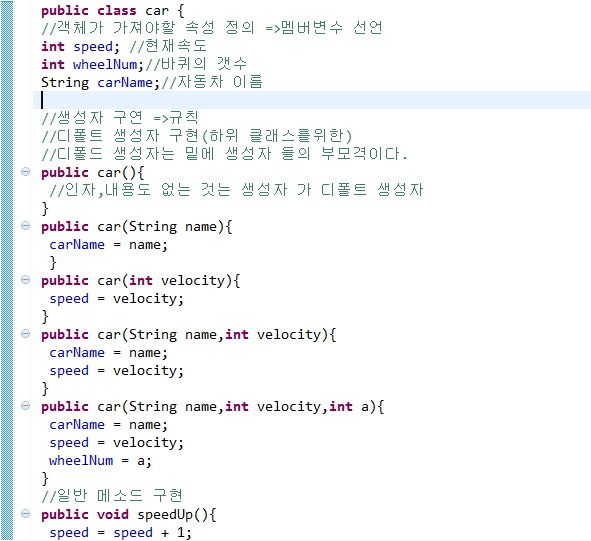Click the comment '//객체가 가져야할 속성 정의'
The height and width of the screenshot is (541, 591).
[212, 28]
